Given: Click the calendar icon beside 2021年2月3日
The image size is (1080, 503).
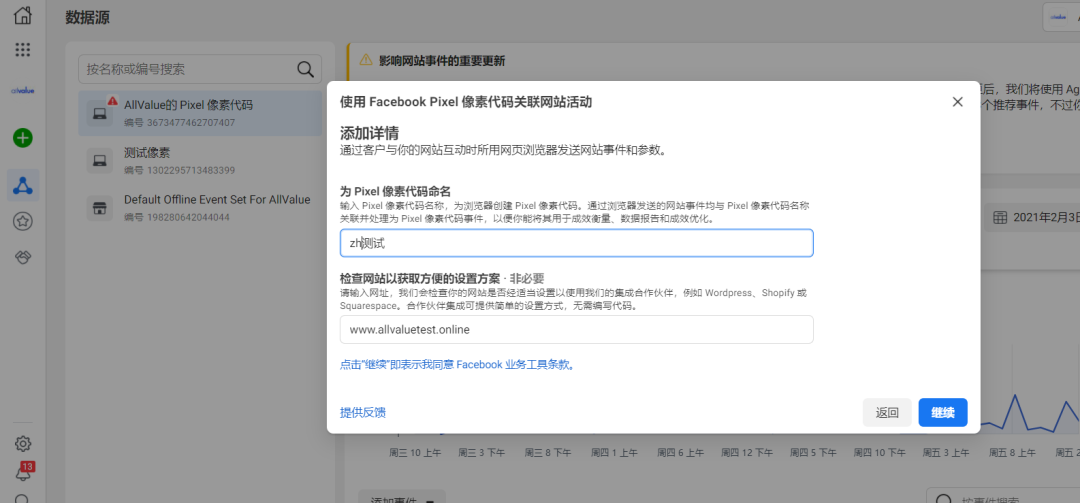Looking at the screenshot, I should (999, 218).
